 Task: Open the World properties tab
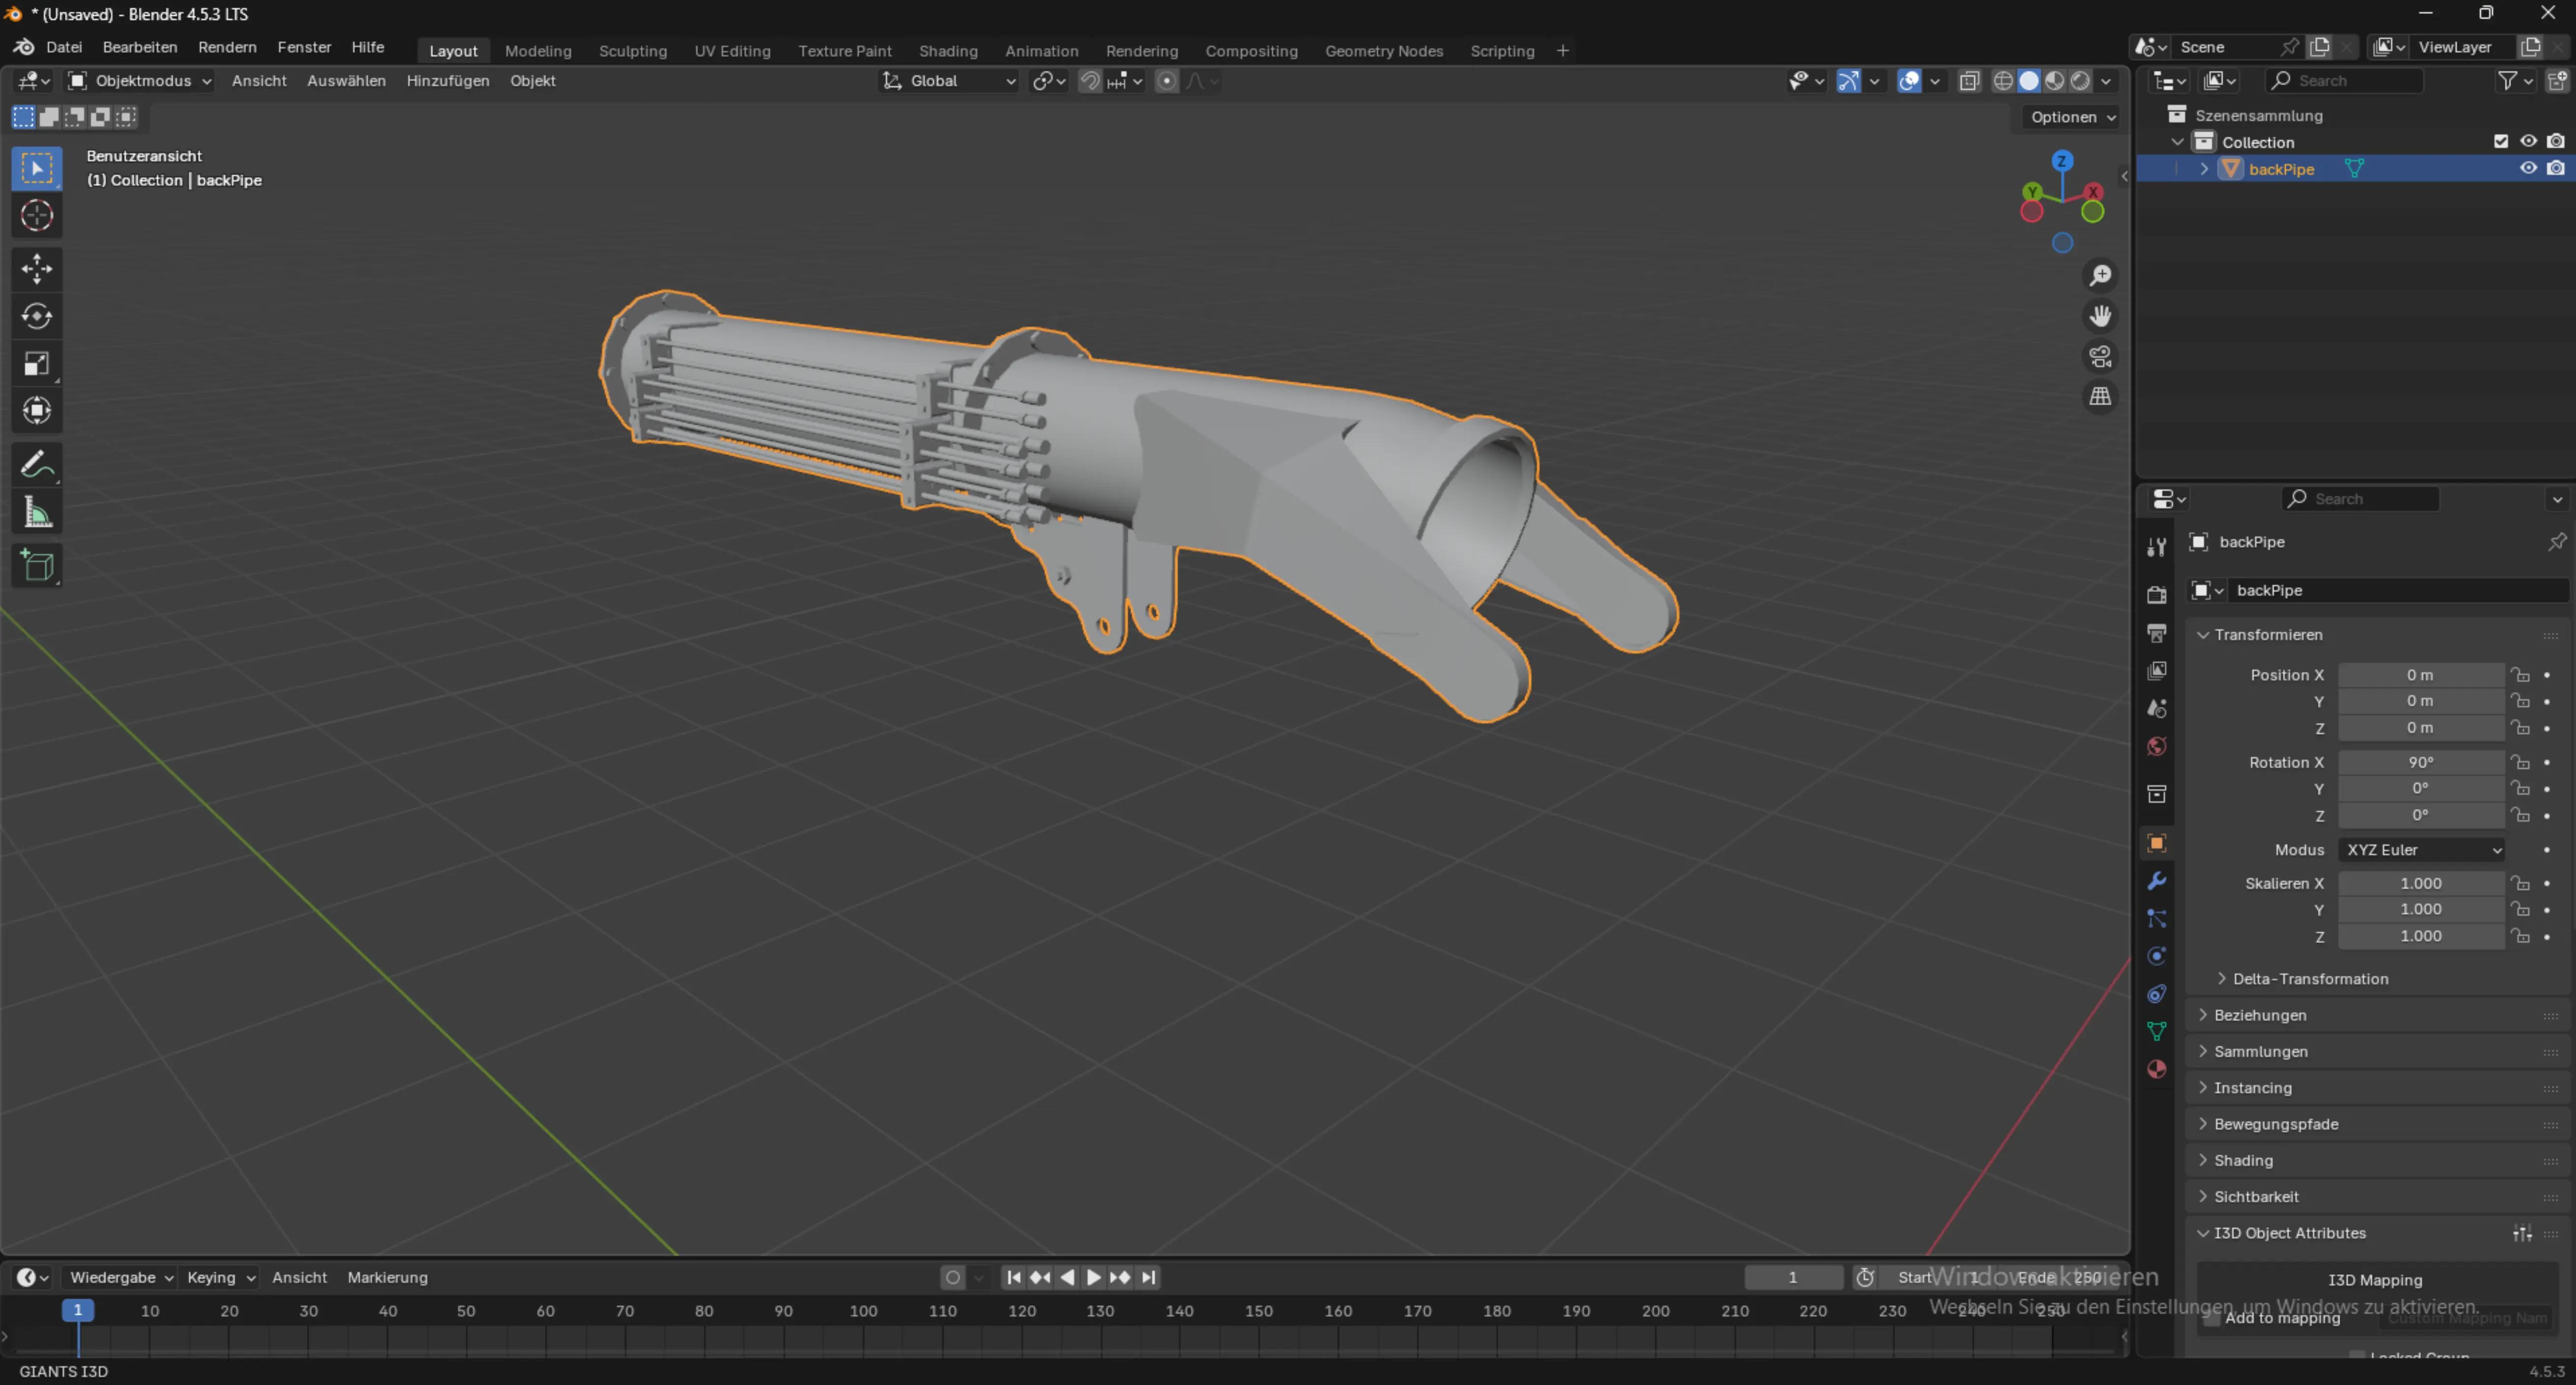pos(2157,746)
